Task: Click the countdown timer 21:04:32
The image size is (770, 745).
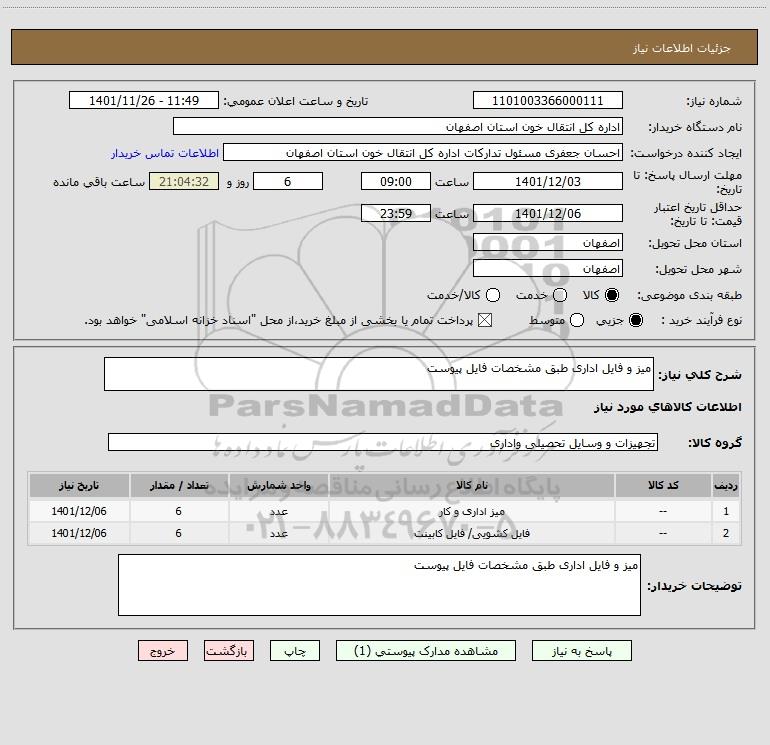Action: pyautogui.click(x=184, y=181)
